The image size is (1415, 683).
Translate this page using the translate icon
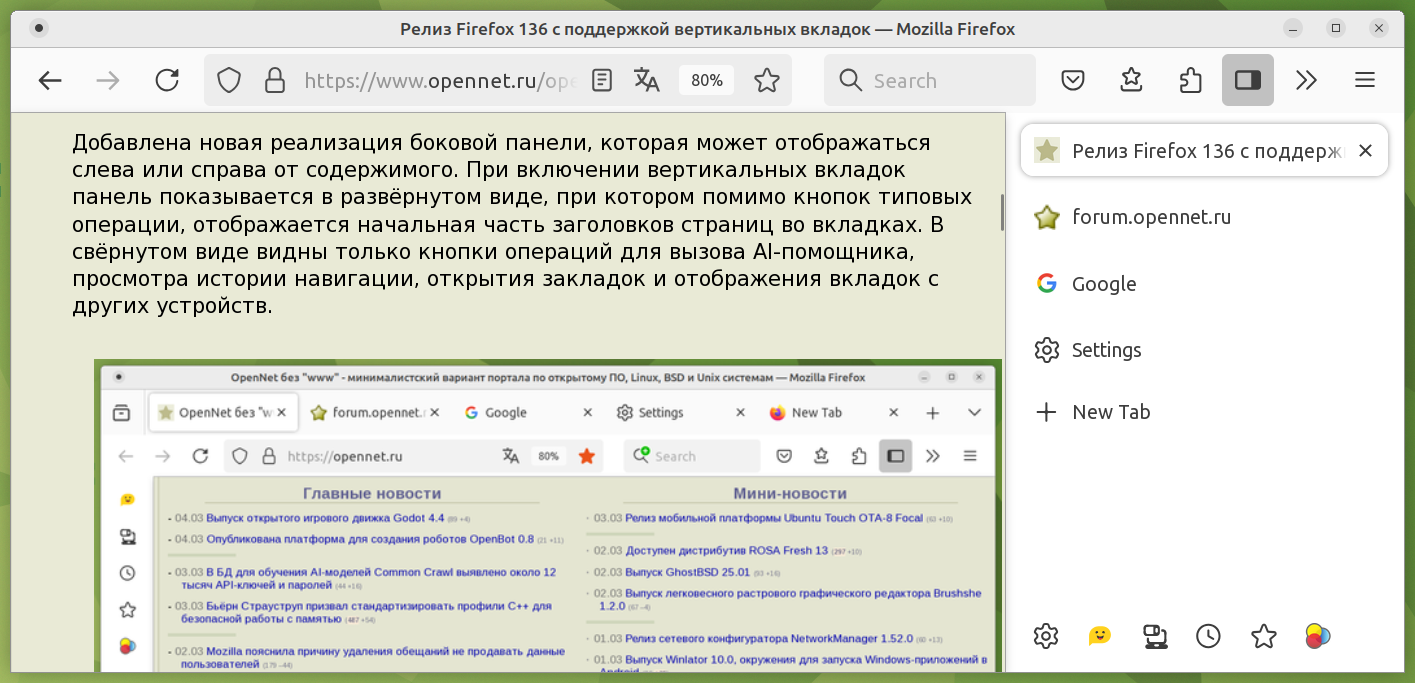(647, 81)
